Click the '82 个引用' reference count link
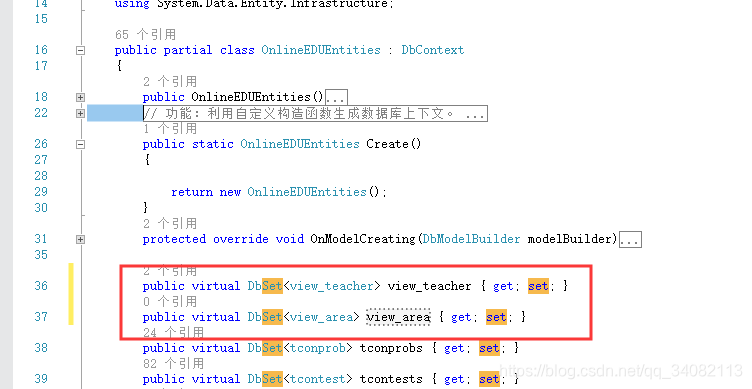 [x=173, y=364]
